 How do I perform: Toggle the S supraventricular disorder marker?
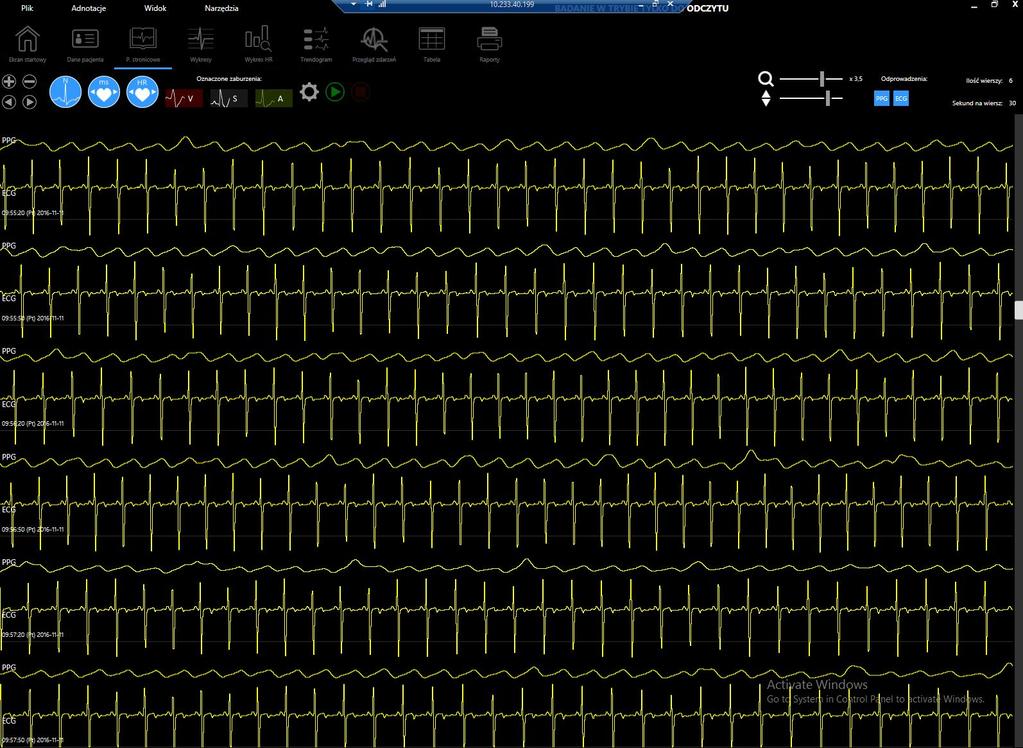tap(228, 99)
